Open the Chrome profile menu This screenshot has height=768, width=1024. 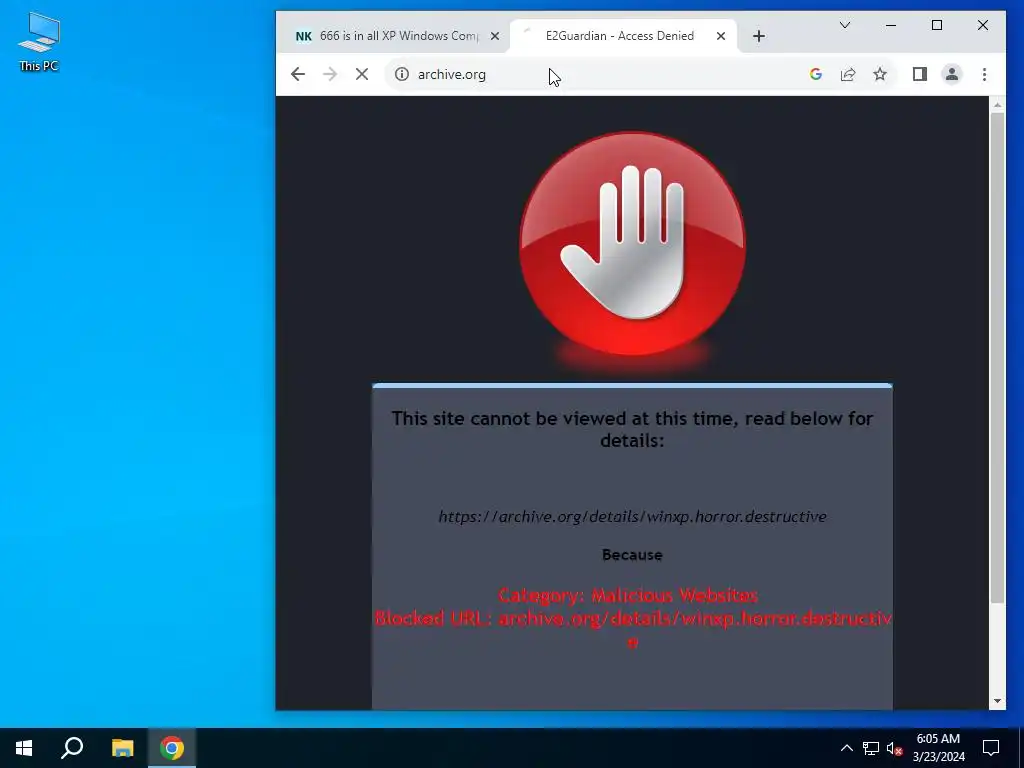[952, 74]
